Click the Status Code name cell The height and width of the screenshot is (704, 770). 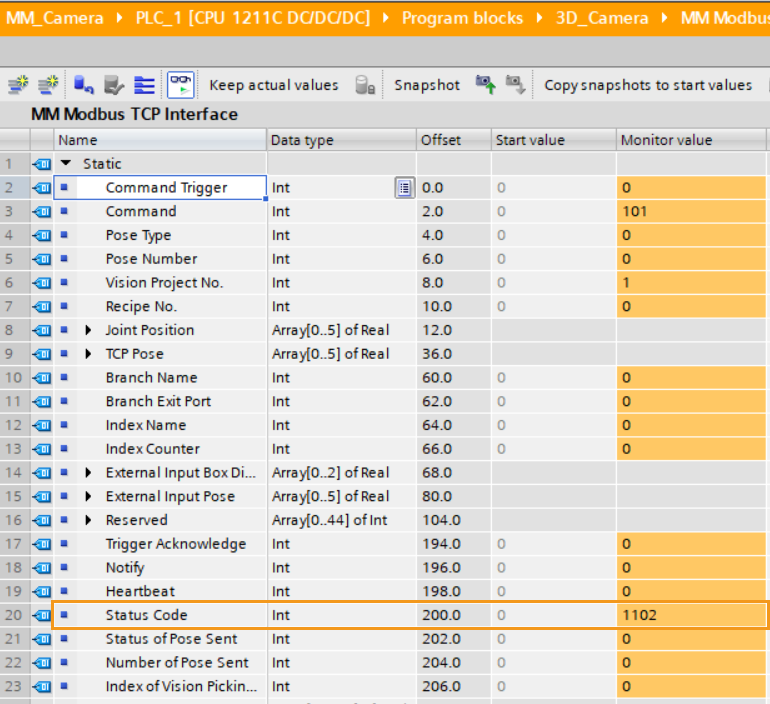pos(146,615)
